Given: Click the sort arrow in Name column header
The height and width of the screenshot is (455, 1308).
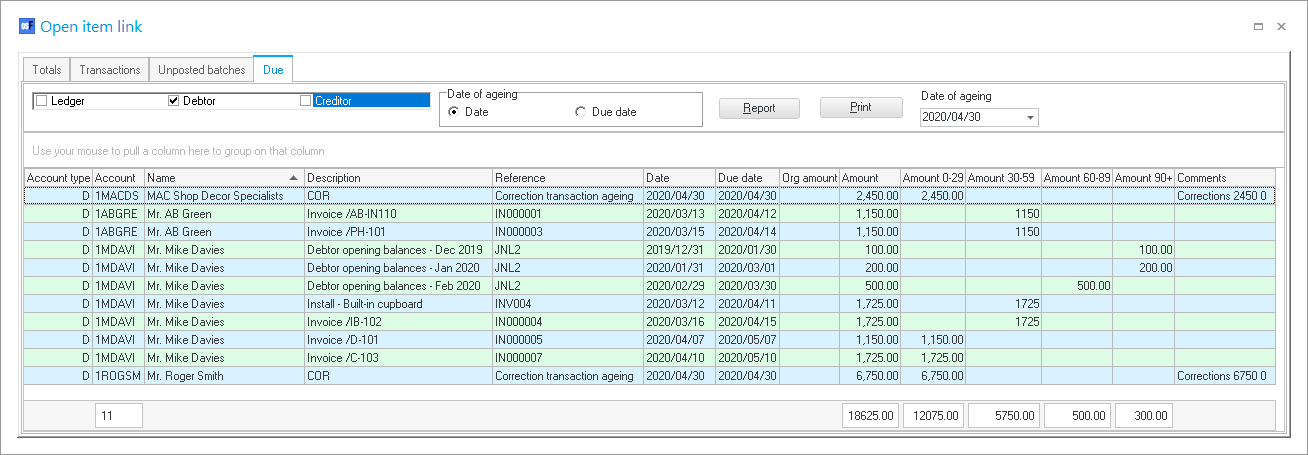Looking at the screenshot, I should coord(293,178).
